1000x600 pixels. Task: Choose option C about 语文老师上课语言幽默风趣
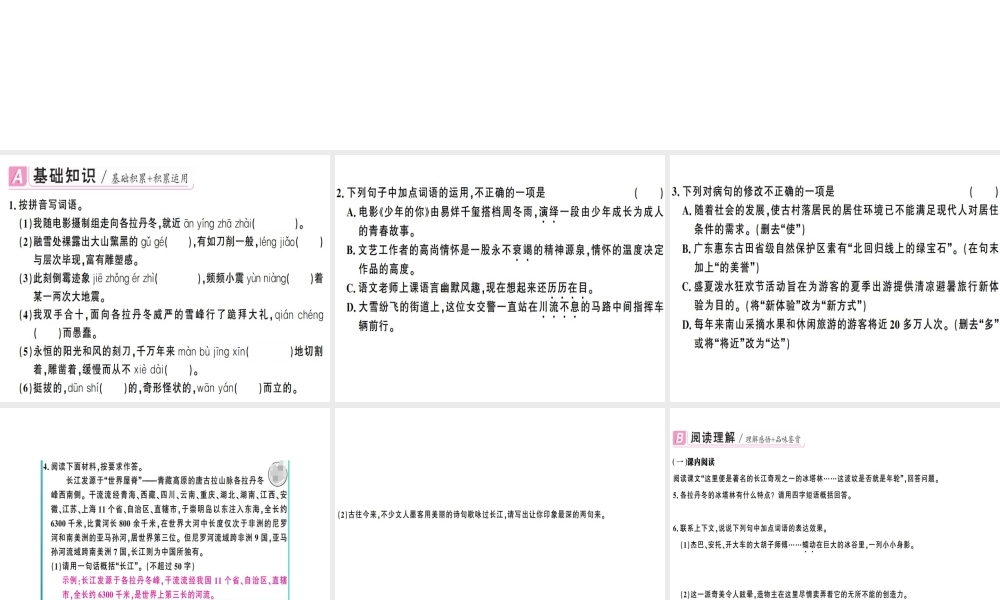pyautogui.click(x=471, y=288)
